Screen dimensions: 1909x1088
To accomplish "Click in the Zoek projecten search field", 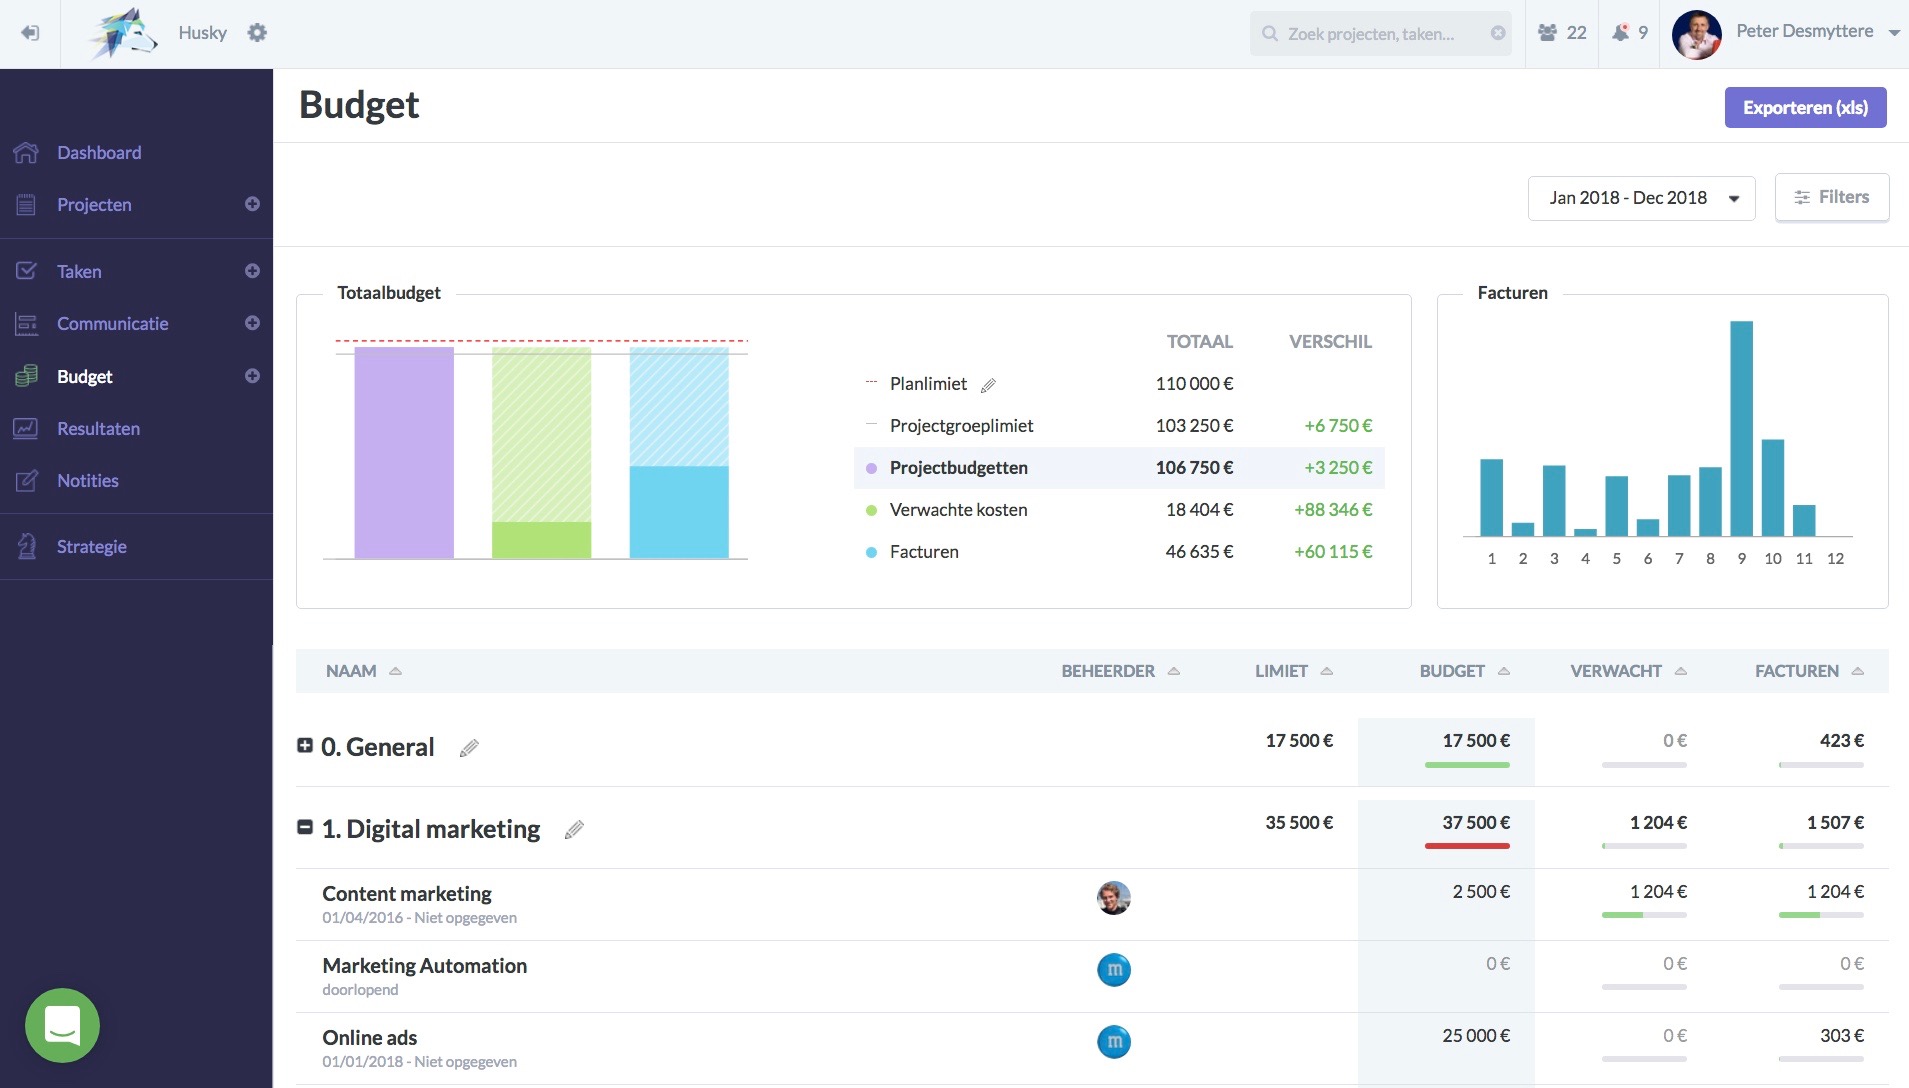I will pyautogui.click(x=1380, y=34).
